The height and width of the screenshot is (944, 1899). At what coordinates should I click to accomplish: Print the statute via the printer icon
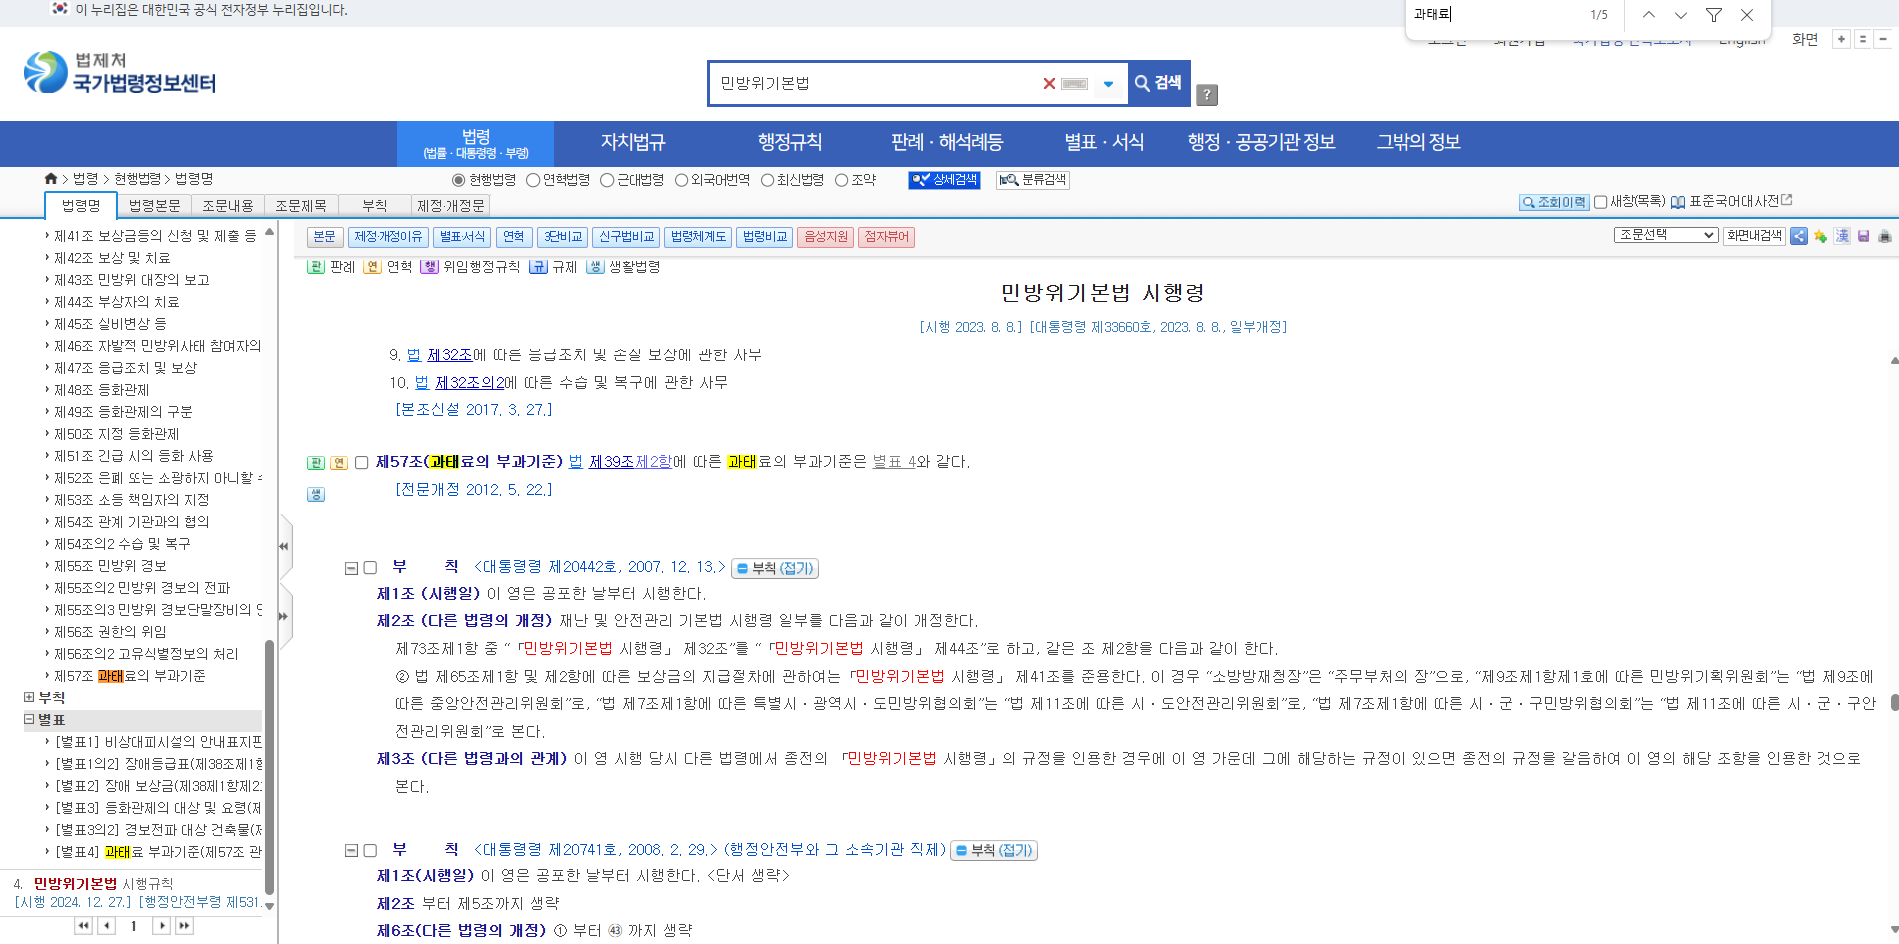tap(1885, 237)
